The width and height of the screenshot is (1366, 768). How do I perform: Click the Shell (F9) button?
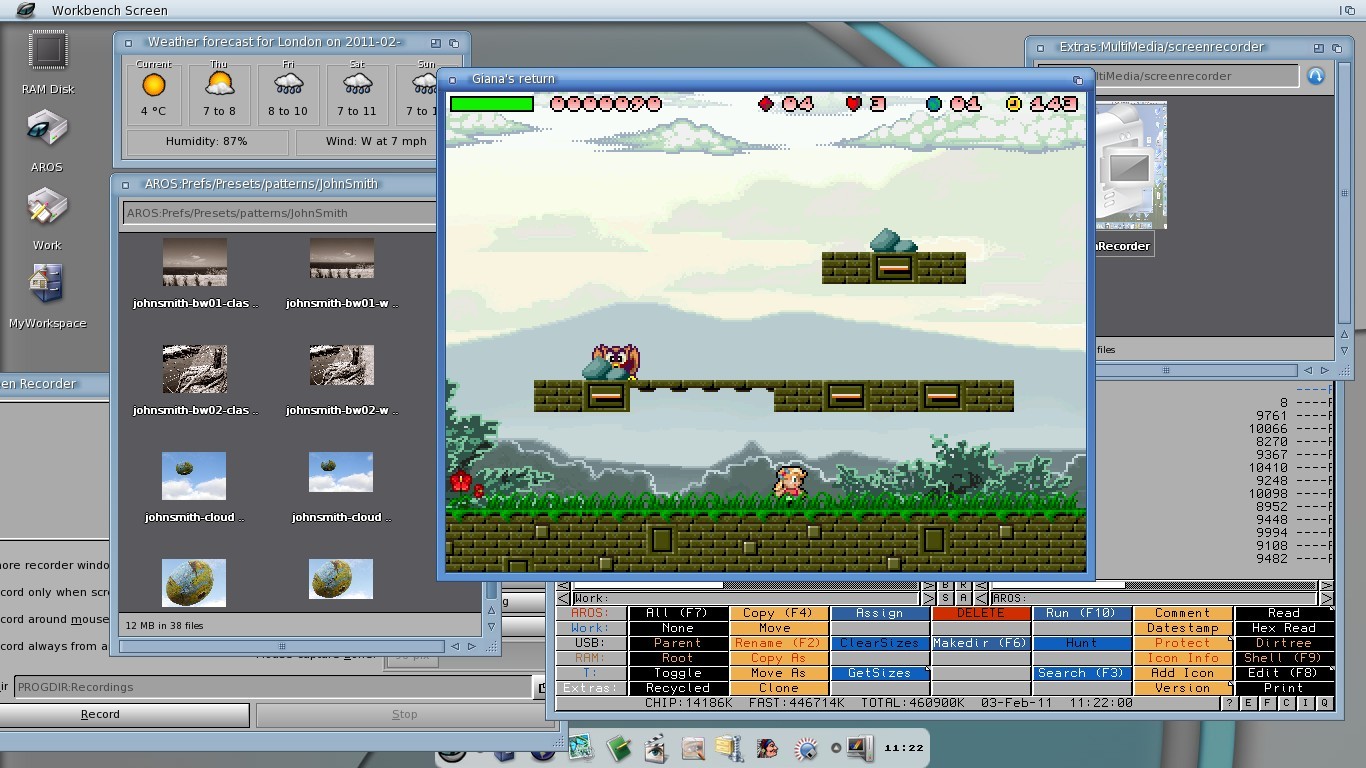click(1284, 658)
